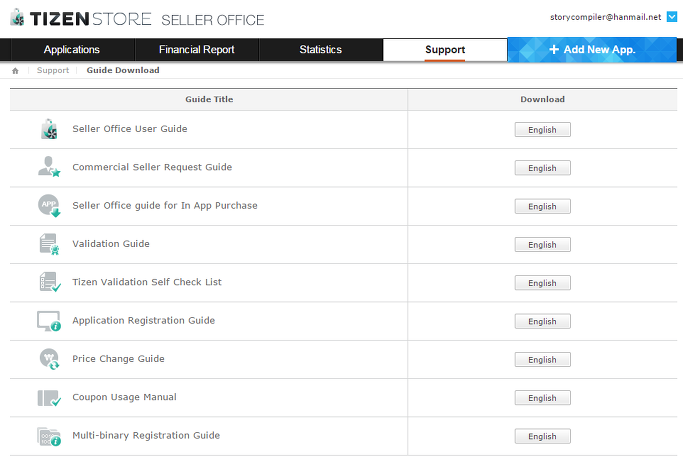This screenshot has width=683, height=457.
Task: Click the Coupon Usage Manual title
Action: (124, 397)
